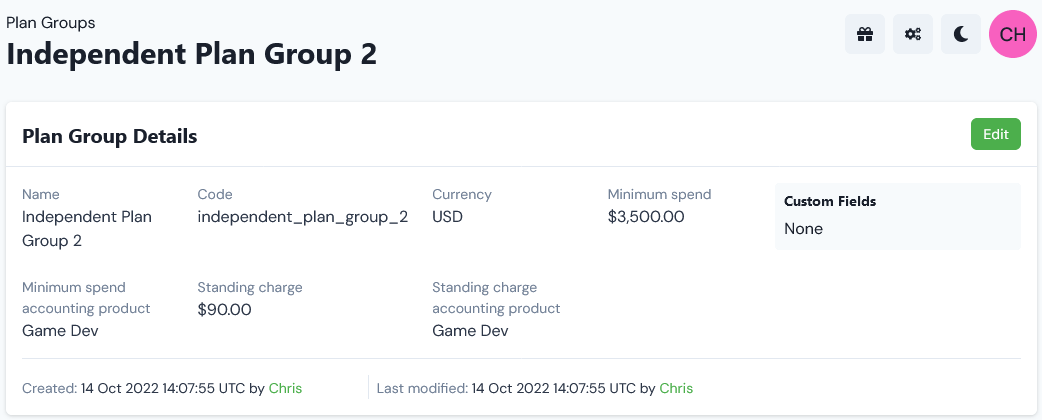Viewport: 1042px width, 420px height.
Task: Click Game Dev under Minimum spend accounting product
Action: [x=60, y=330]
